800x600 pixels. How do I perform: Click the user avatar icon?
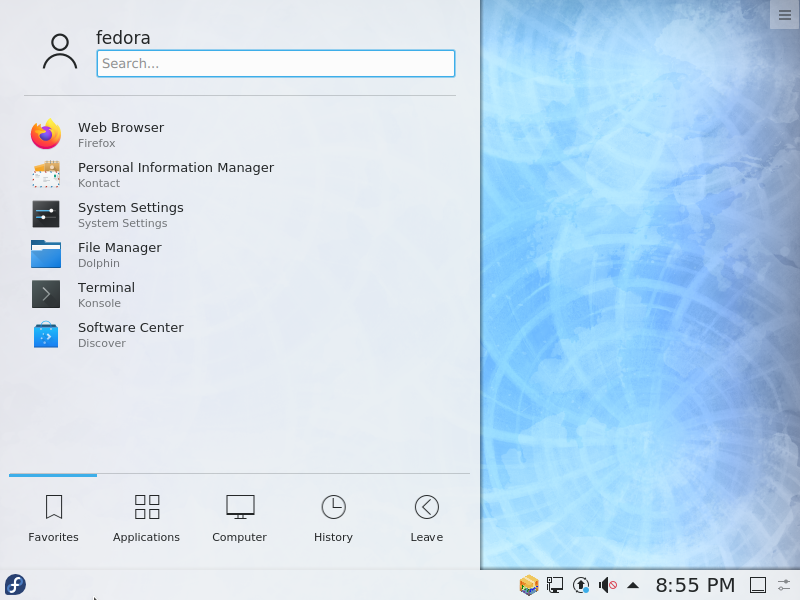pyautogui.click(x=60, y=52)
